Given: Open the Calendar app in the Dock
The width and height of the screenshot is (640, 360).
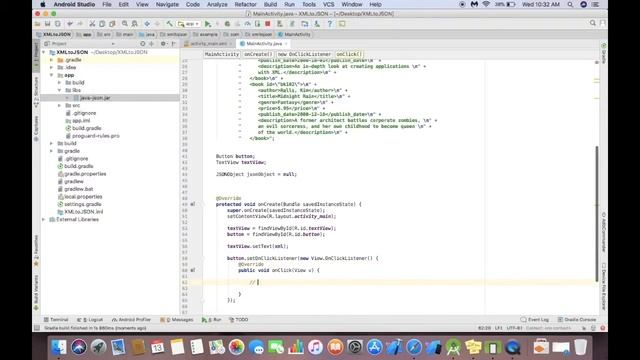Looking at the screenshot, I should (x=158, y=347).
